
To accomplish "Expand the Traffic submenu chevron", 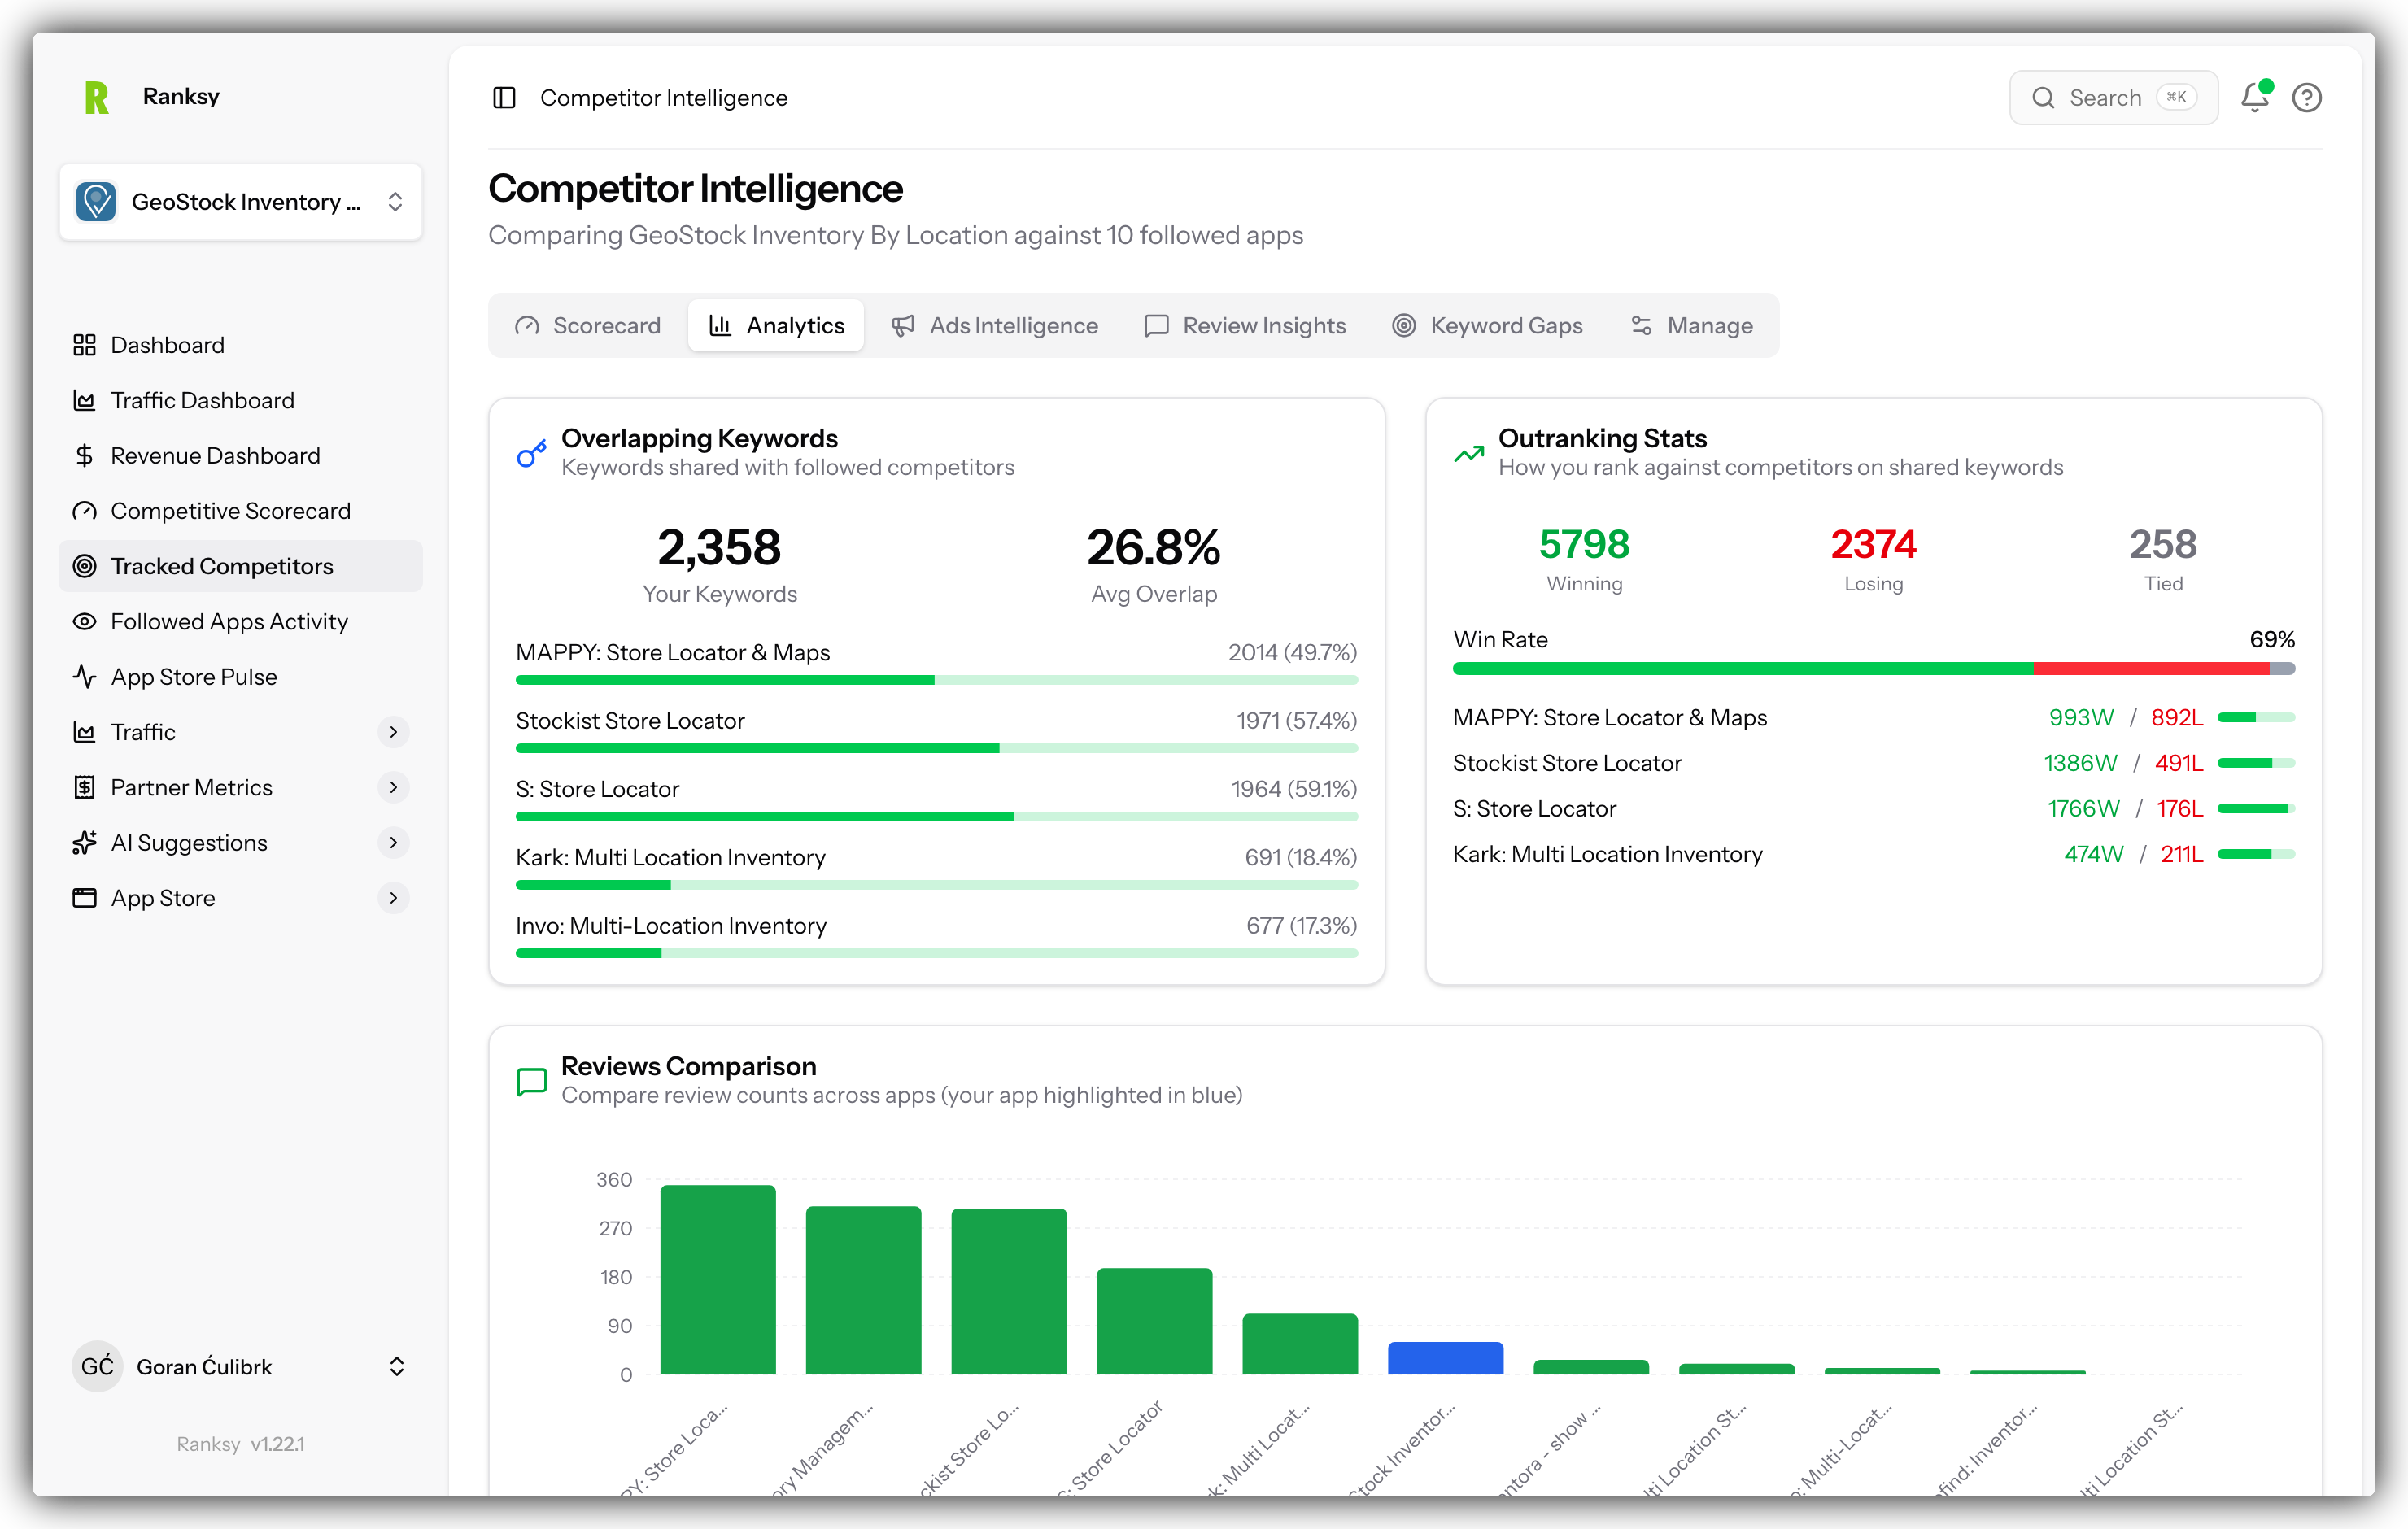I will click(x=394, y=732).
